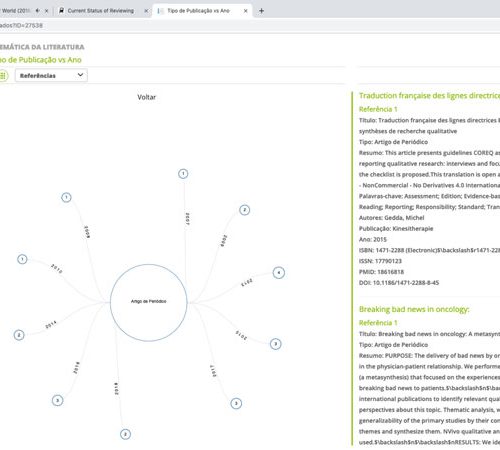The height and width of the screenshot is (450, 500).
Task: Open the Referências dropdown
Action: coord(51,75)
